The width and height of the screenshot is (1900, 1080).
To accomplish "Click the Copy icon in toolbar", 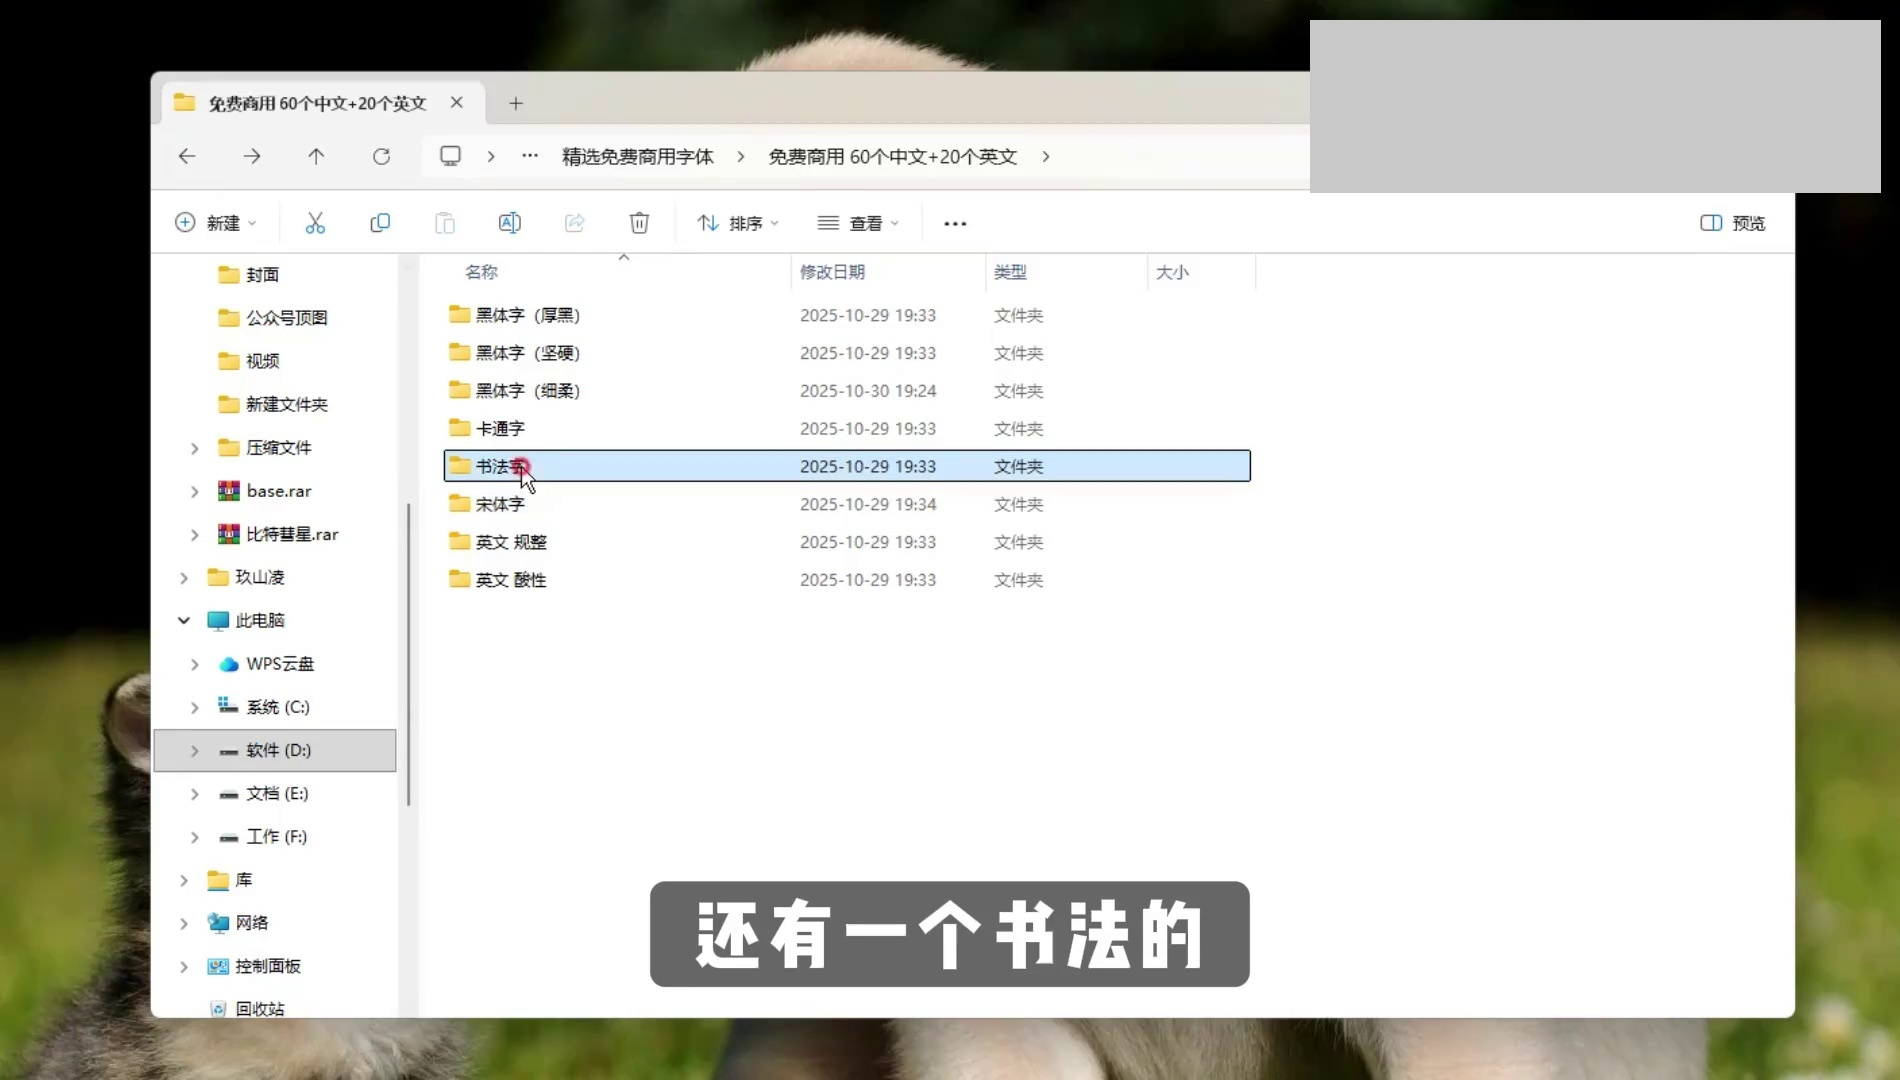I will (380, 223).
